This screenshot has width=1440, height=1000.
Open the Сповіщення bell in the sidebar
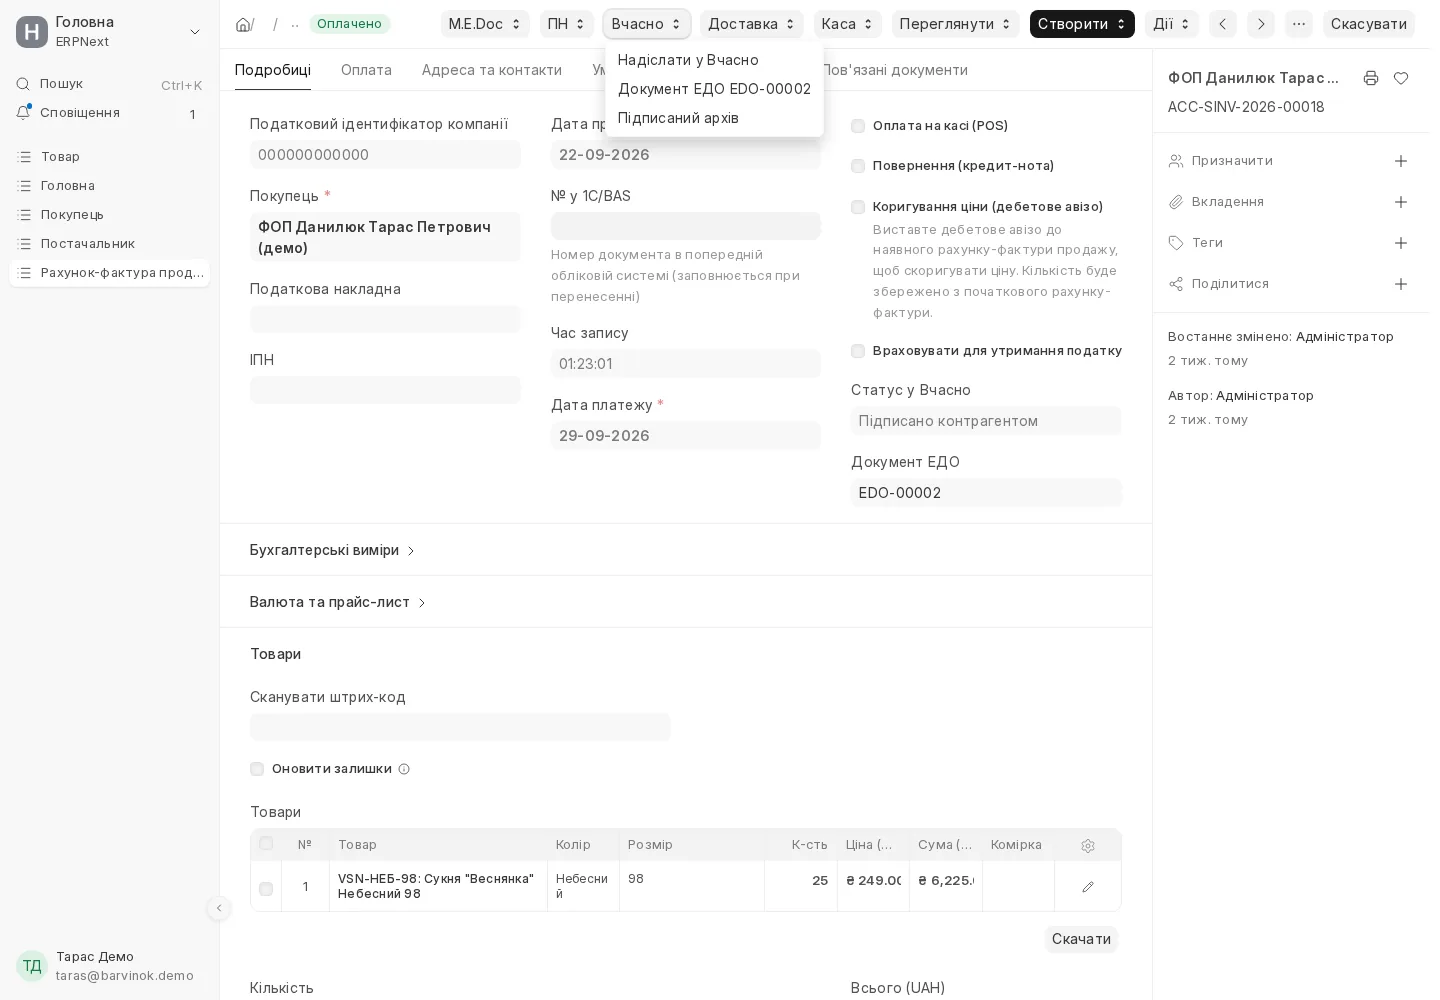23,113
